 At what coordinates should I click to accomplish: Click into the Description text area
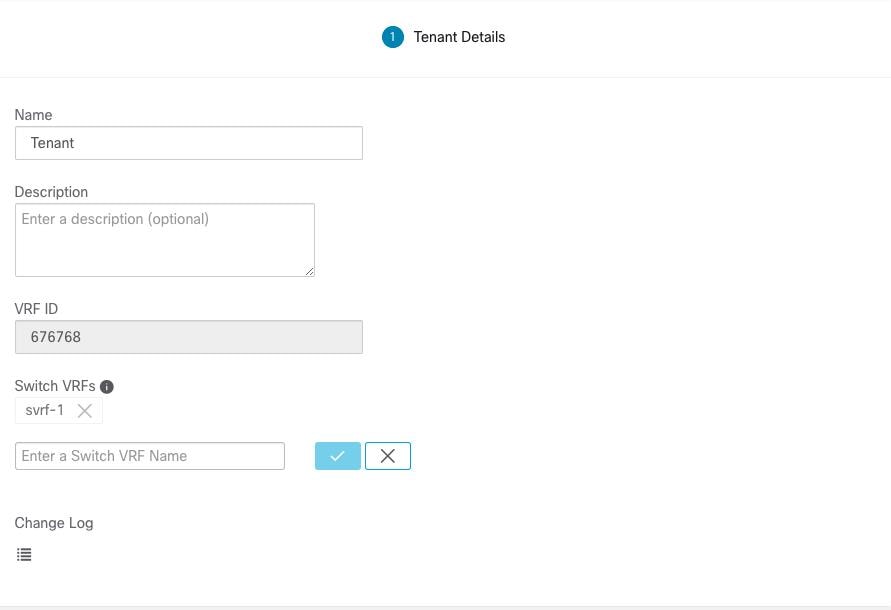pos(164,240)
